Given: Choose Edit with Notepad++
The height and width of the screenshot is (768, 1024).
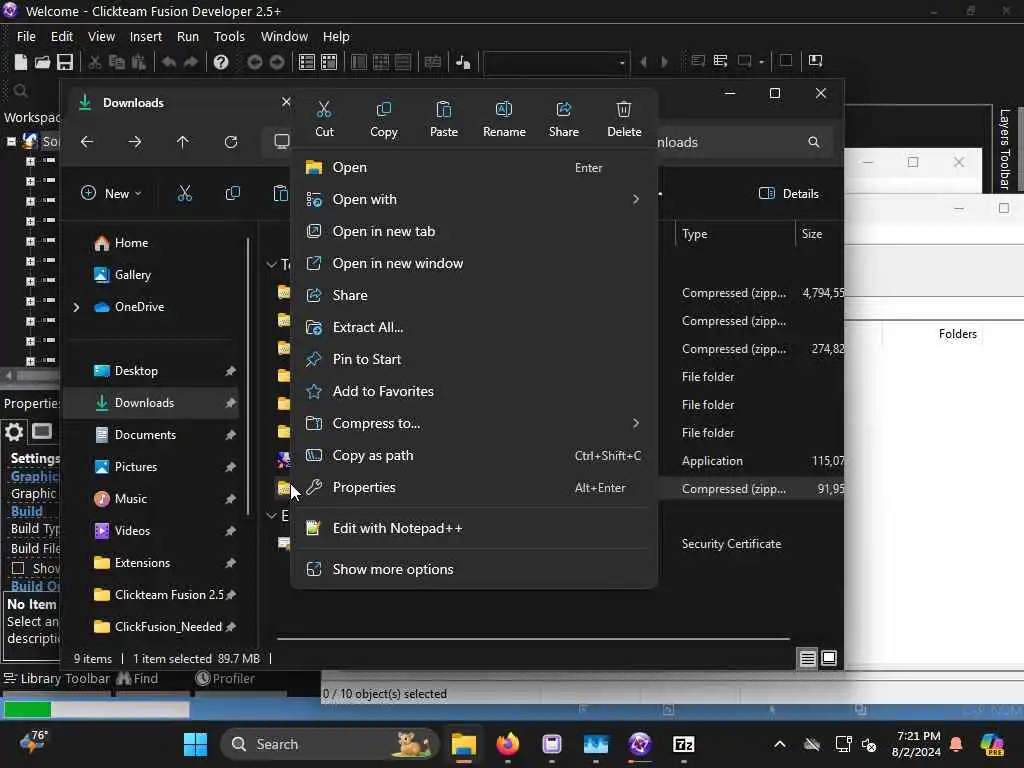Looking at the screenshot, I should 474,528.
